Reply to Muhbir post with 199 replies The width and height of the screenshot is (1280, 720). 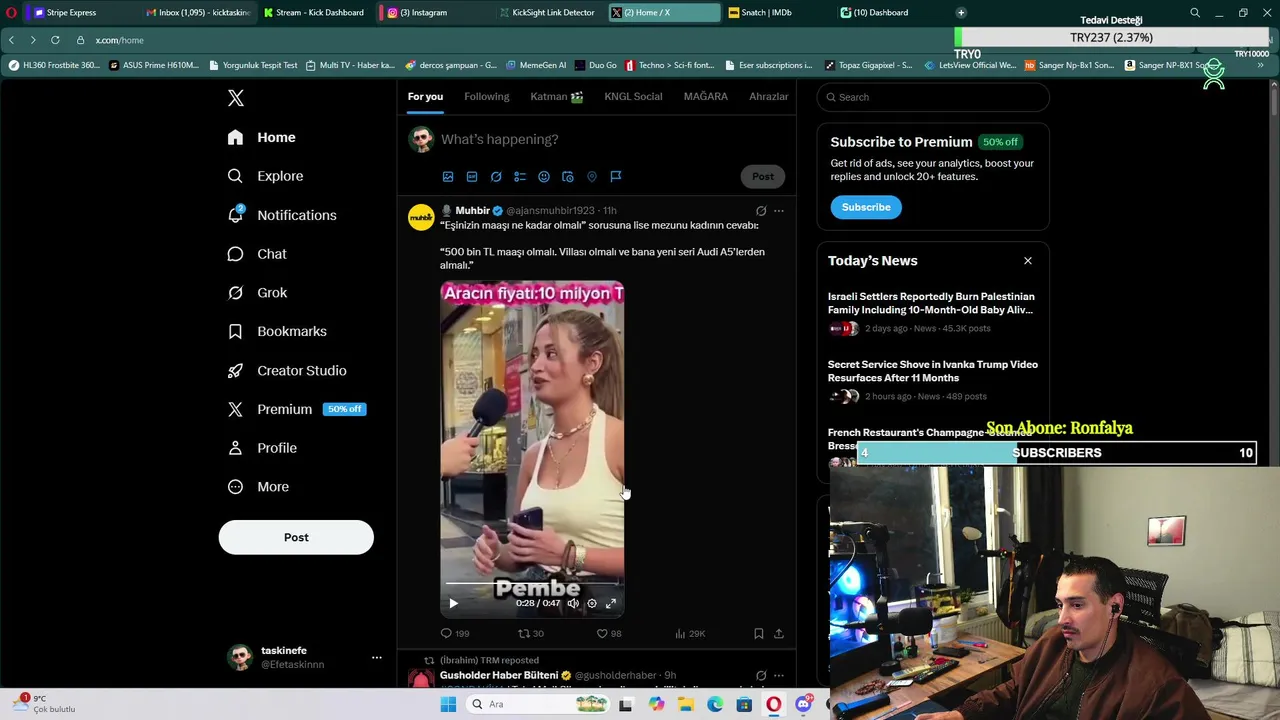point(455,633)
